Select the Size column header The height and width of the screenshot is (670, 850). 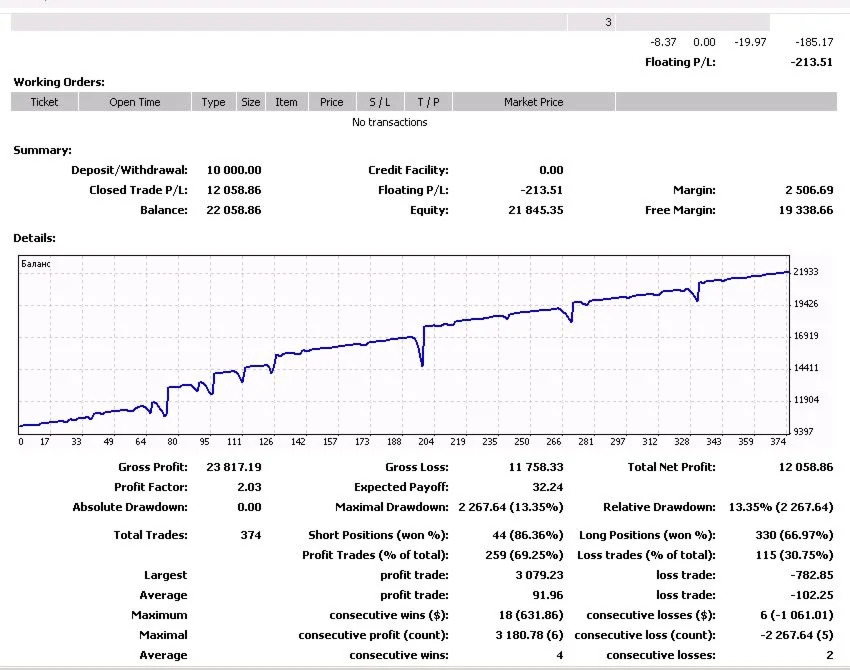click(250, 102)
